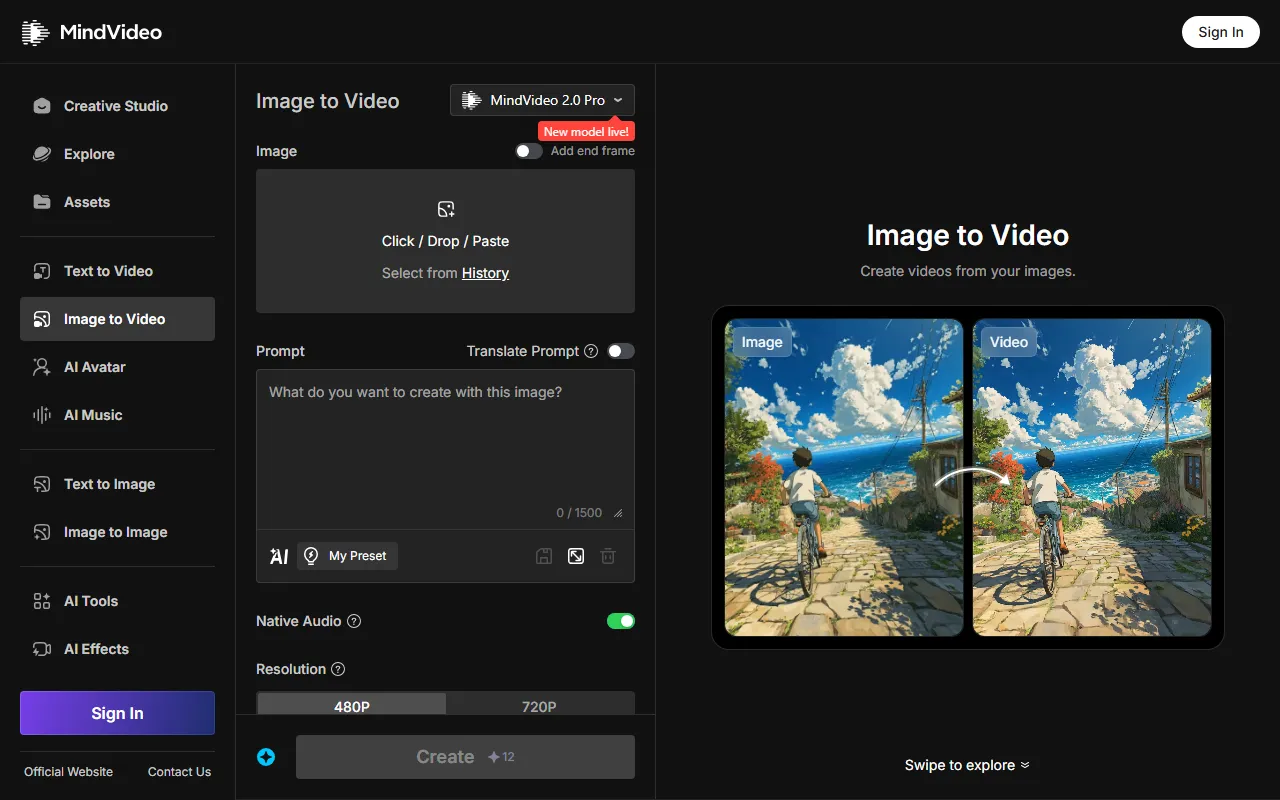Click the trash icon to clear prompt
This screenshot has height=800, width=1280.
point(608,556)
